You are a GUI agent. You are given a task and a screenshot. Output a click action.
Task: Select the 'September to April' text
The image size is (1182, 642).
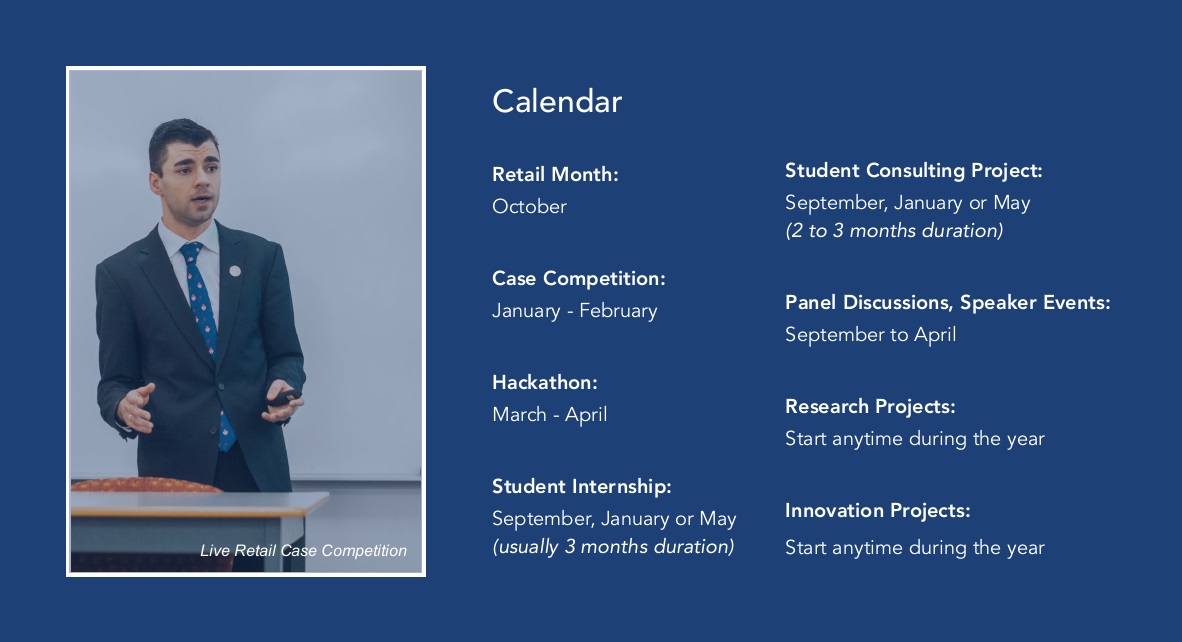click(871, 335)
